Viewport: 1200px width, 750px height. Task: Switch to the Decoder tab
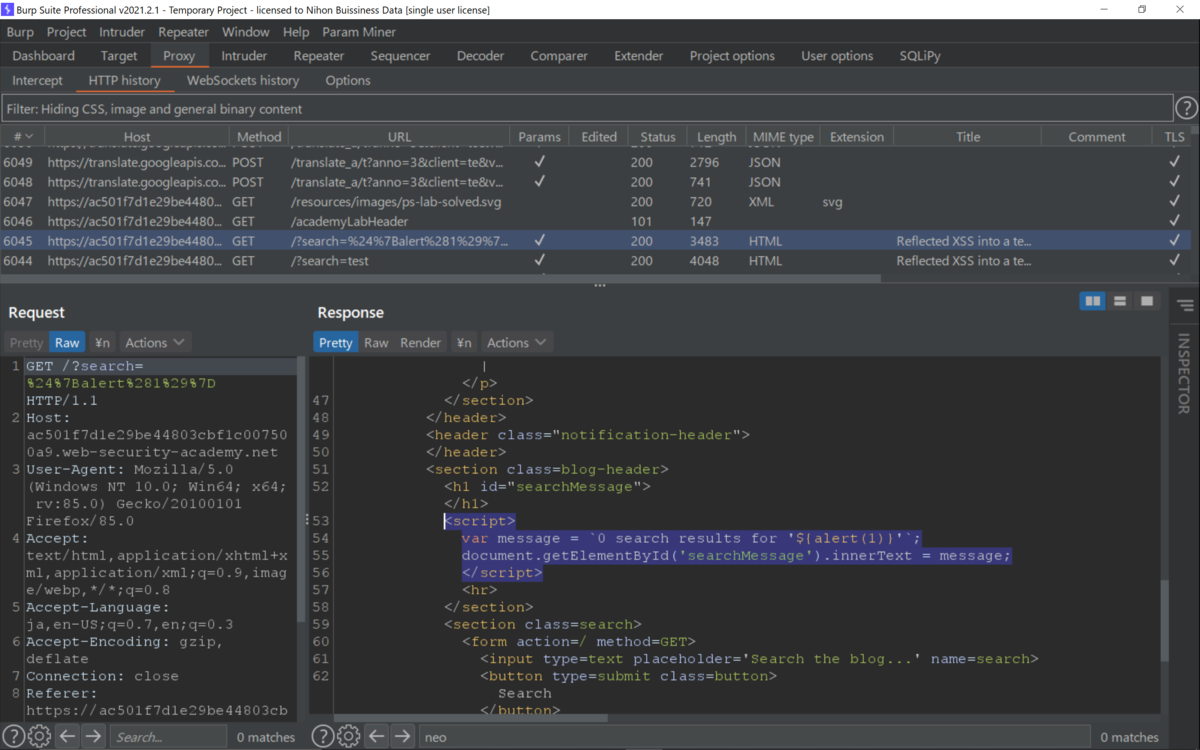(481, 56)
